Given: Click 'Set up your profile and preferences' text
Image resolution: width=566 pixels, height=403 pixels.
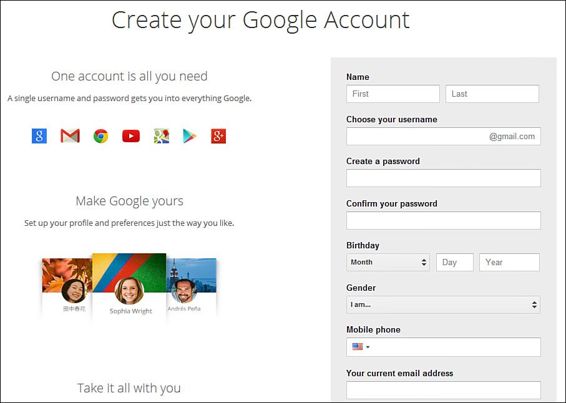Looking at the screenshot, I should tap(129, 223).
